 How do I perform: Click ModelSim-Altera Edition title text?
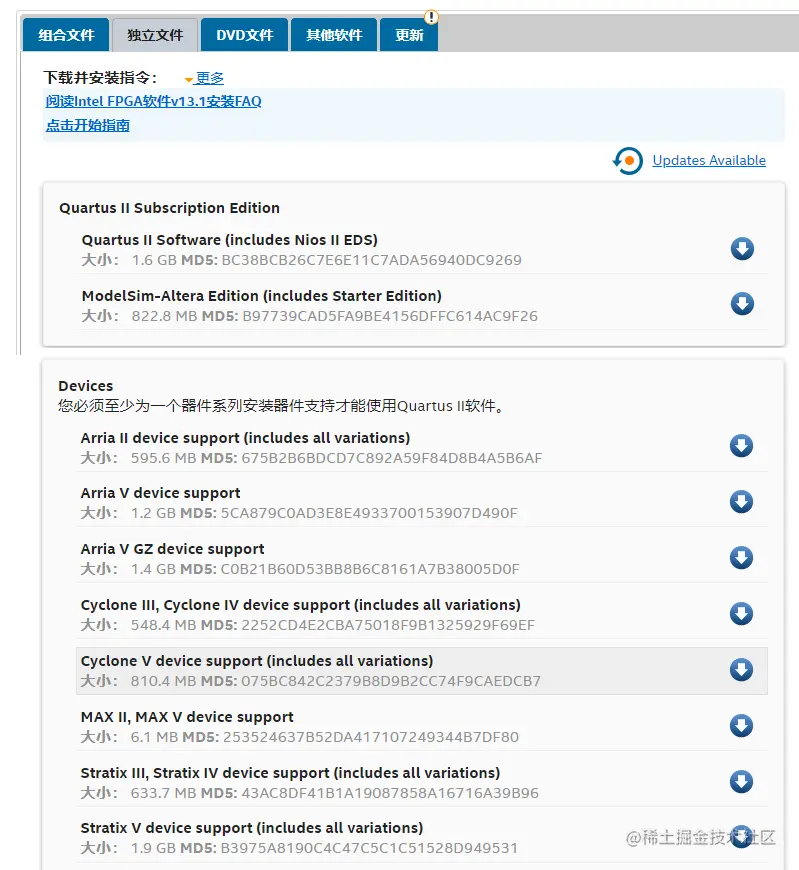[x=262, y=296]
